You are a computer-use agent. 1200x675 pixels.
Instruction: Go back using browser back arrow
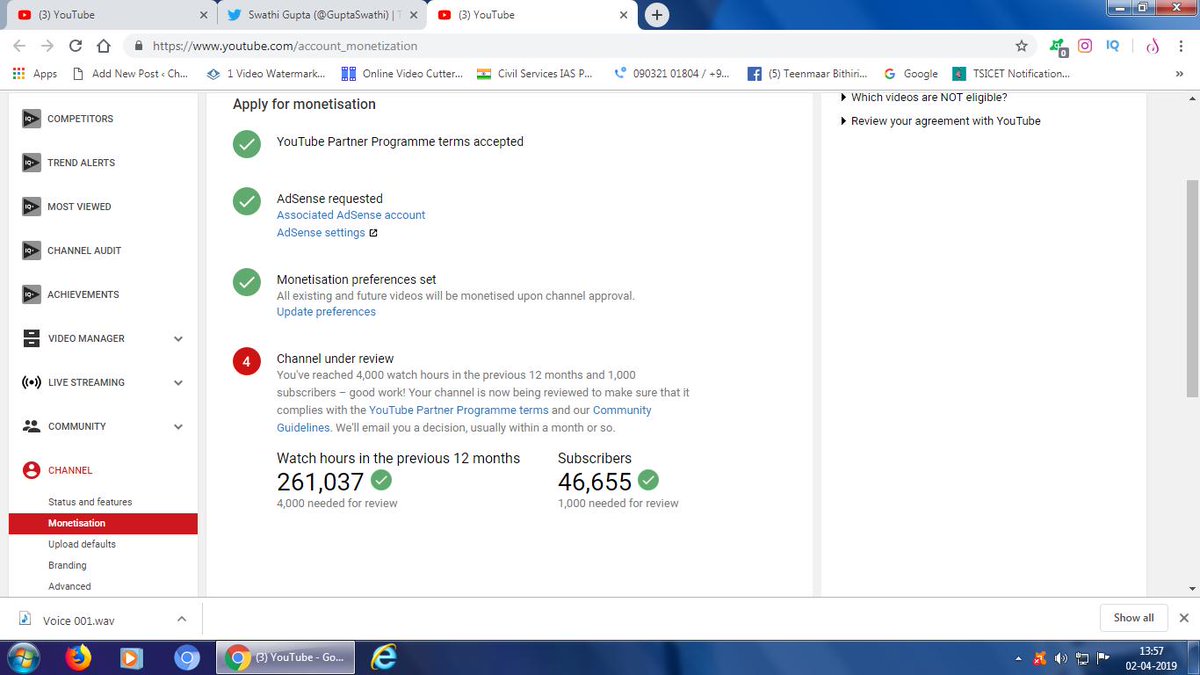tap(19, 46)
